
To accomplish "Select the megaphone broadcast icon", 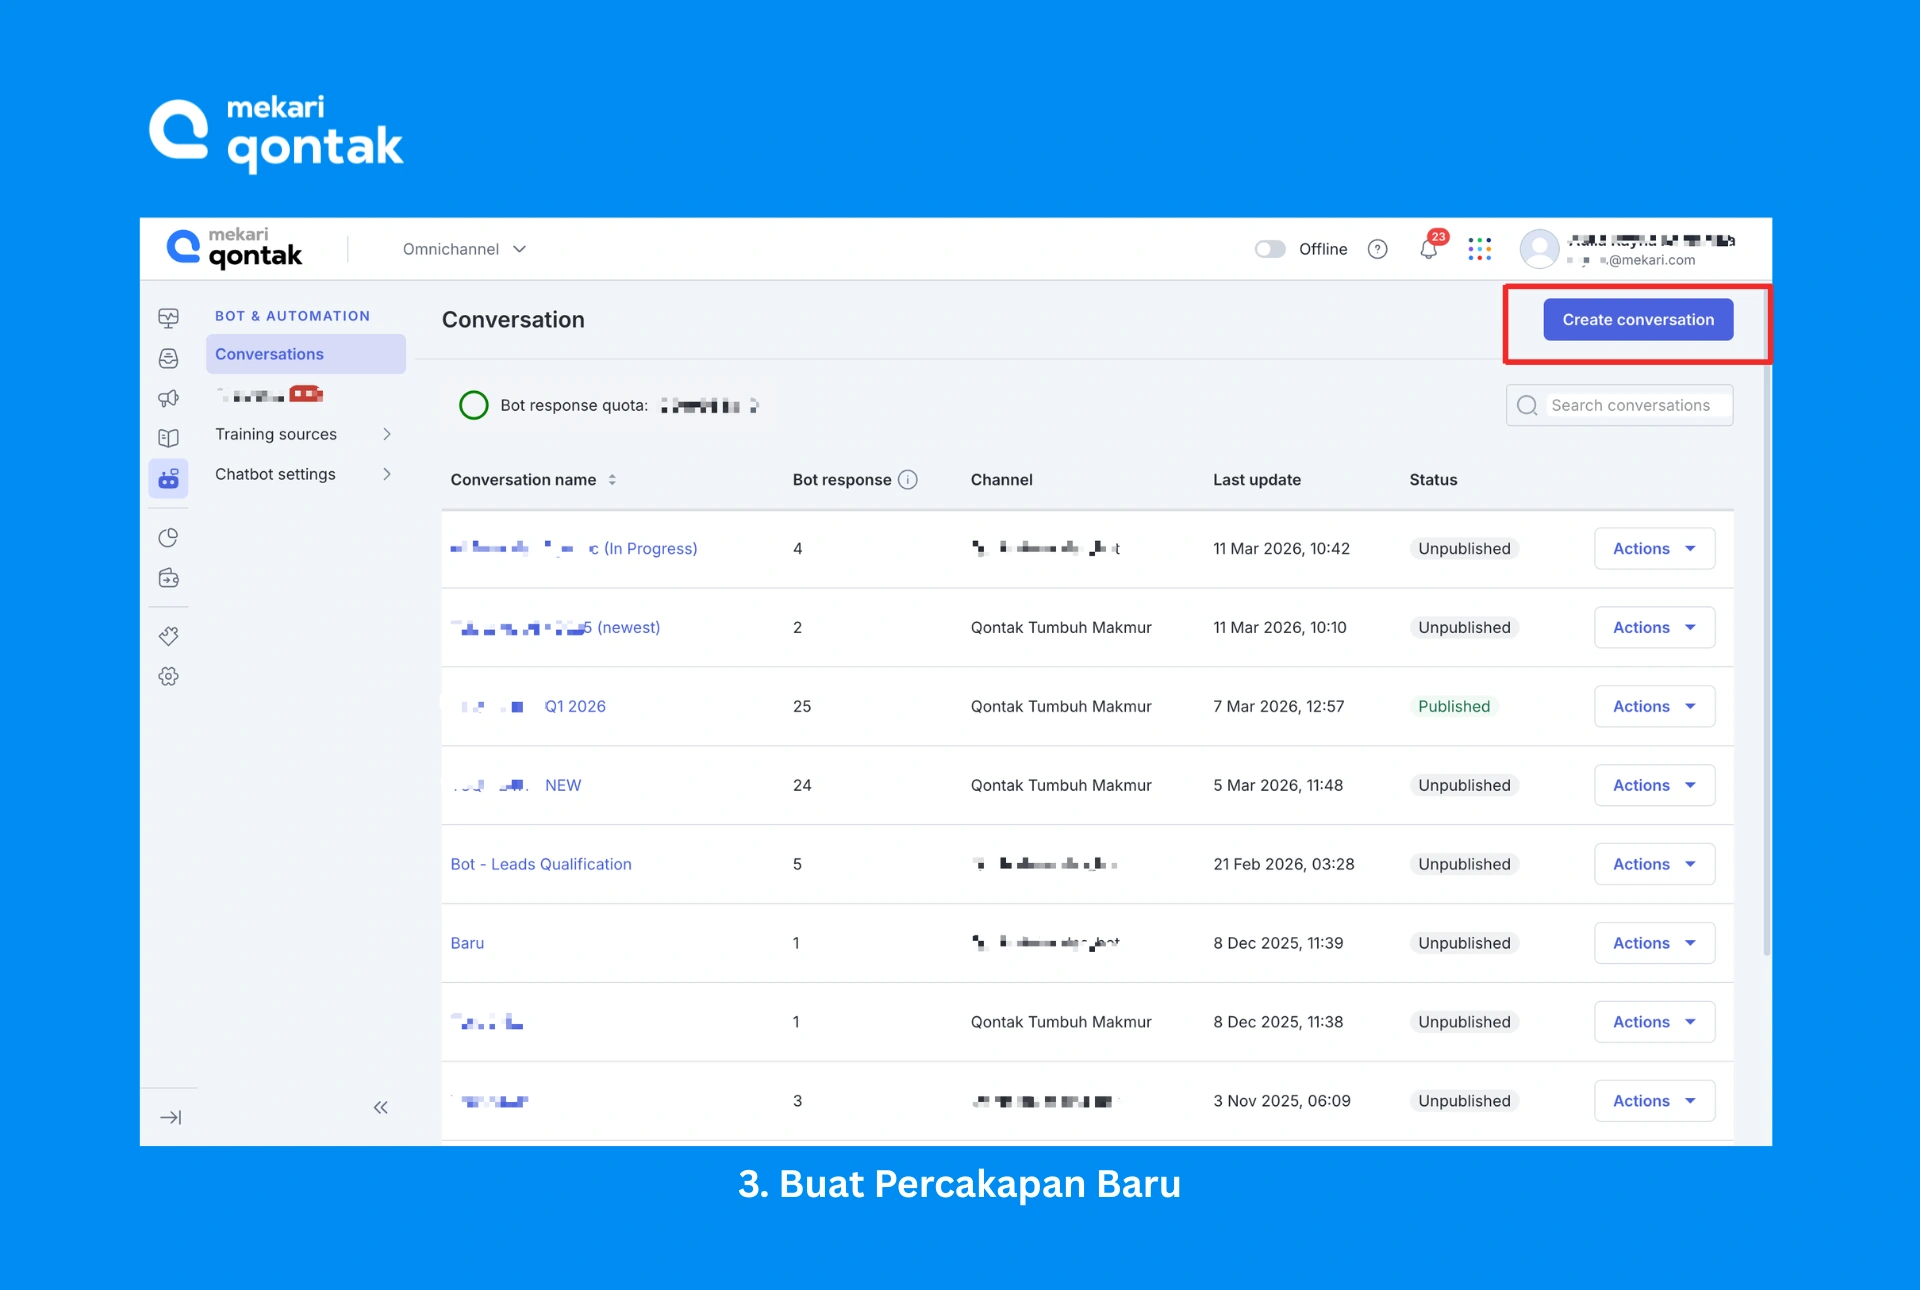I will click(x=169, y=397).
